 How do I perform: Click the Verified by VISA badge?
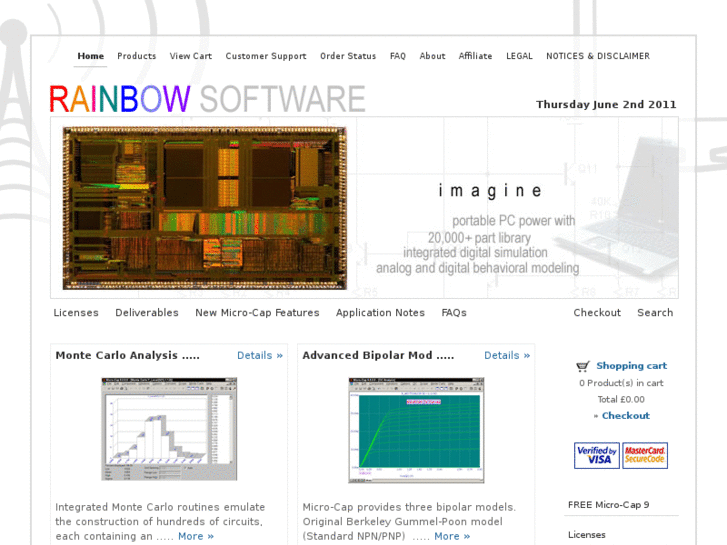(x=597, y=455)
